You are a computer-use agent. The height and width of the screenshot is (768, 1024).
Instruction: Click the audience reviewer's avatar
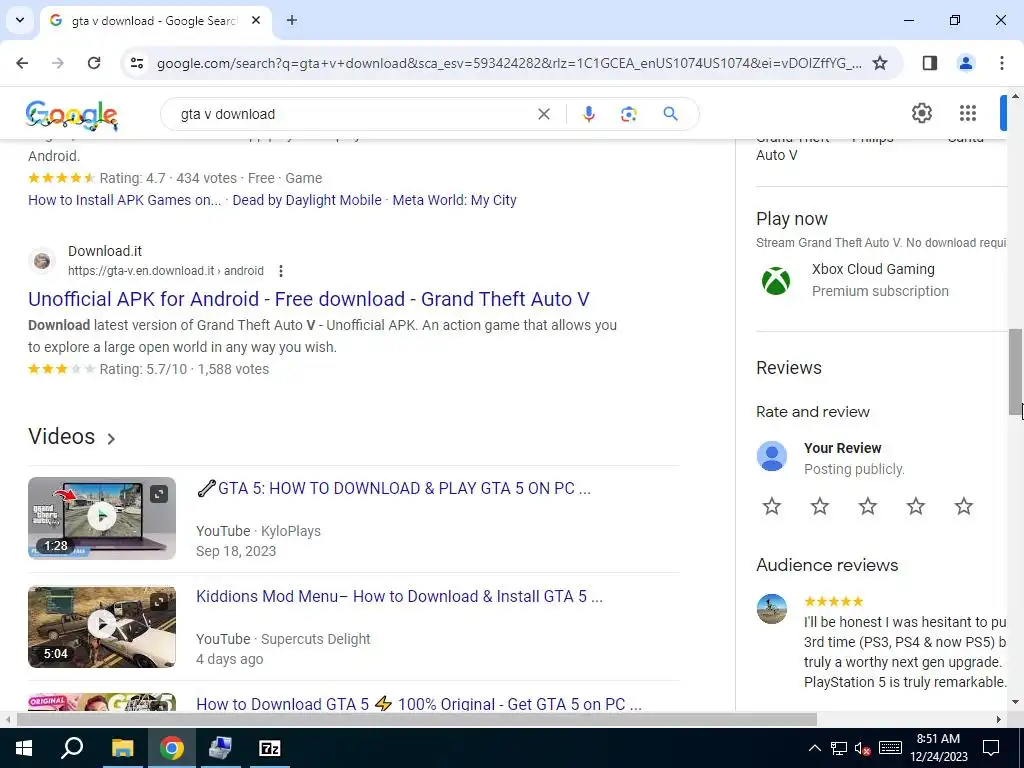pos(772,609)
